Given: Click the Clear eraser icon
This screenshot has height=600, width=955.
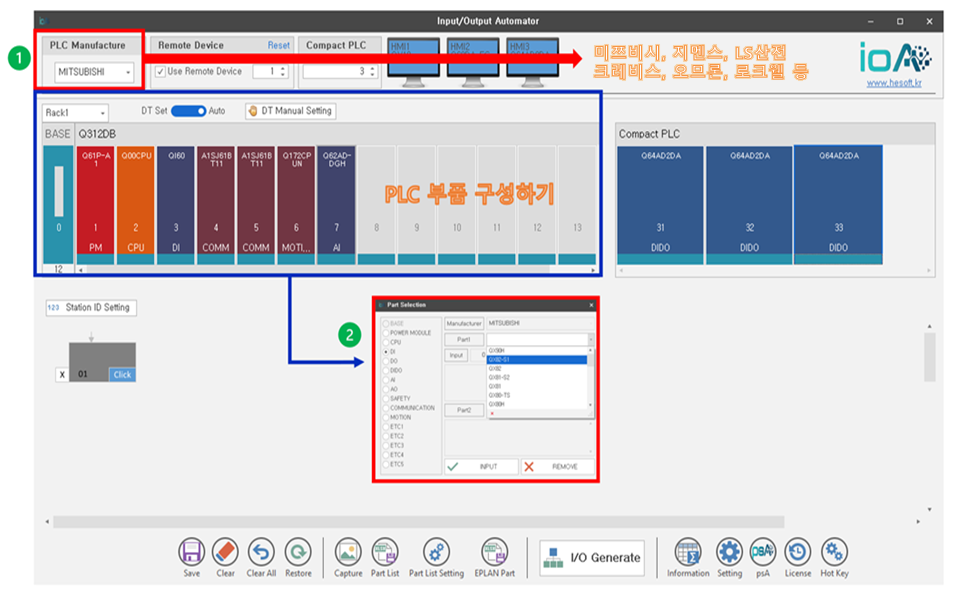Looking at the screenshot, I should point(225,552).
